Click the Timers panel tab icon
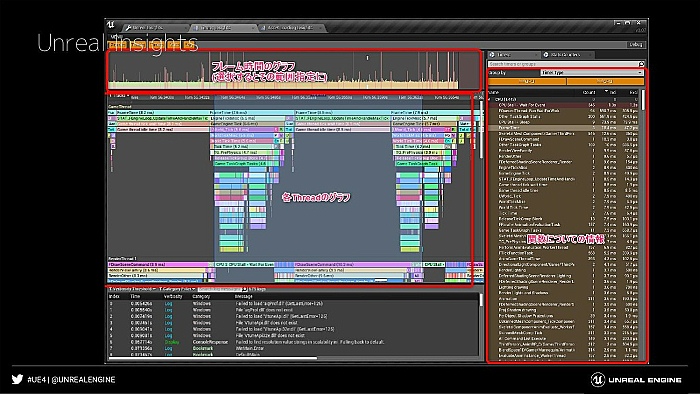The height and width of the screenshot is (394, 700). pyautogui.click(x=492, y=54)
